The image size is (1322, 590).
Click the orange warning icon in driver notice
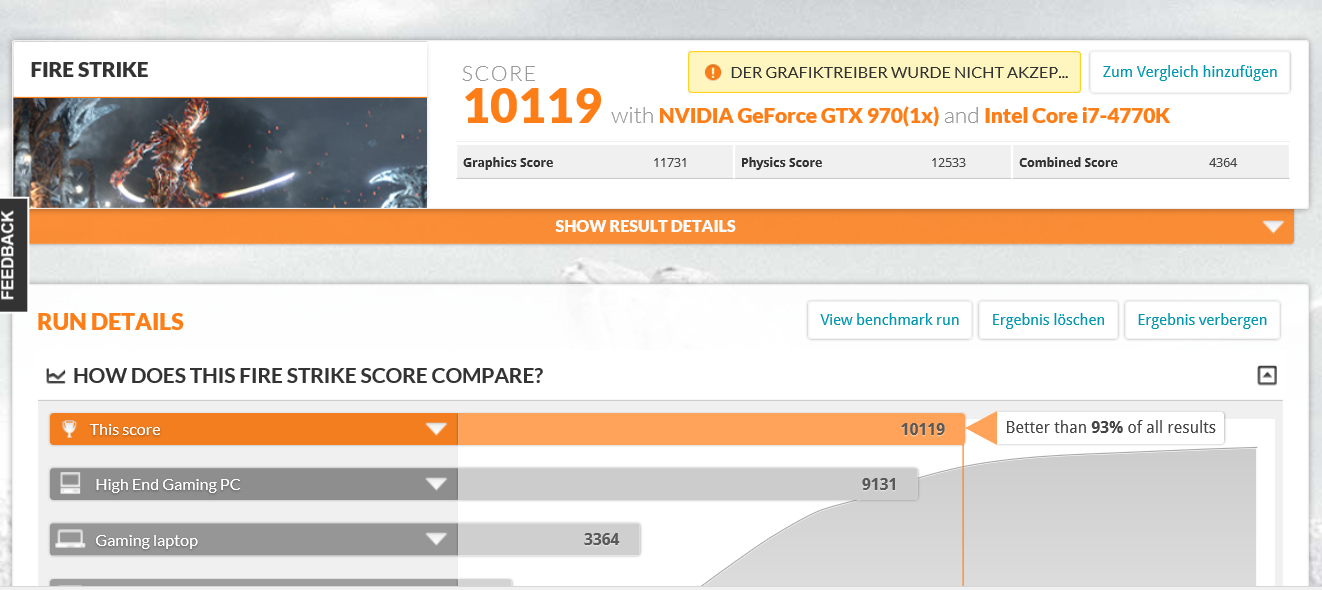point(712,72)
